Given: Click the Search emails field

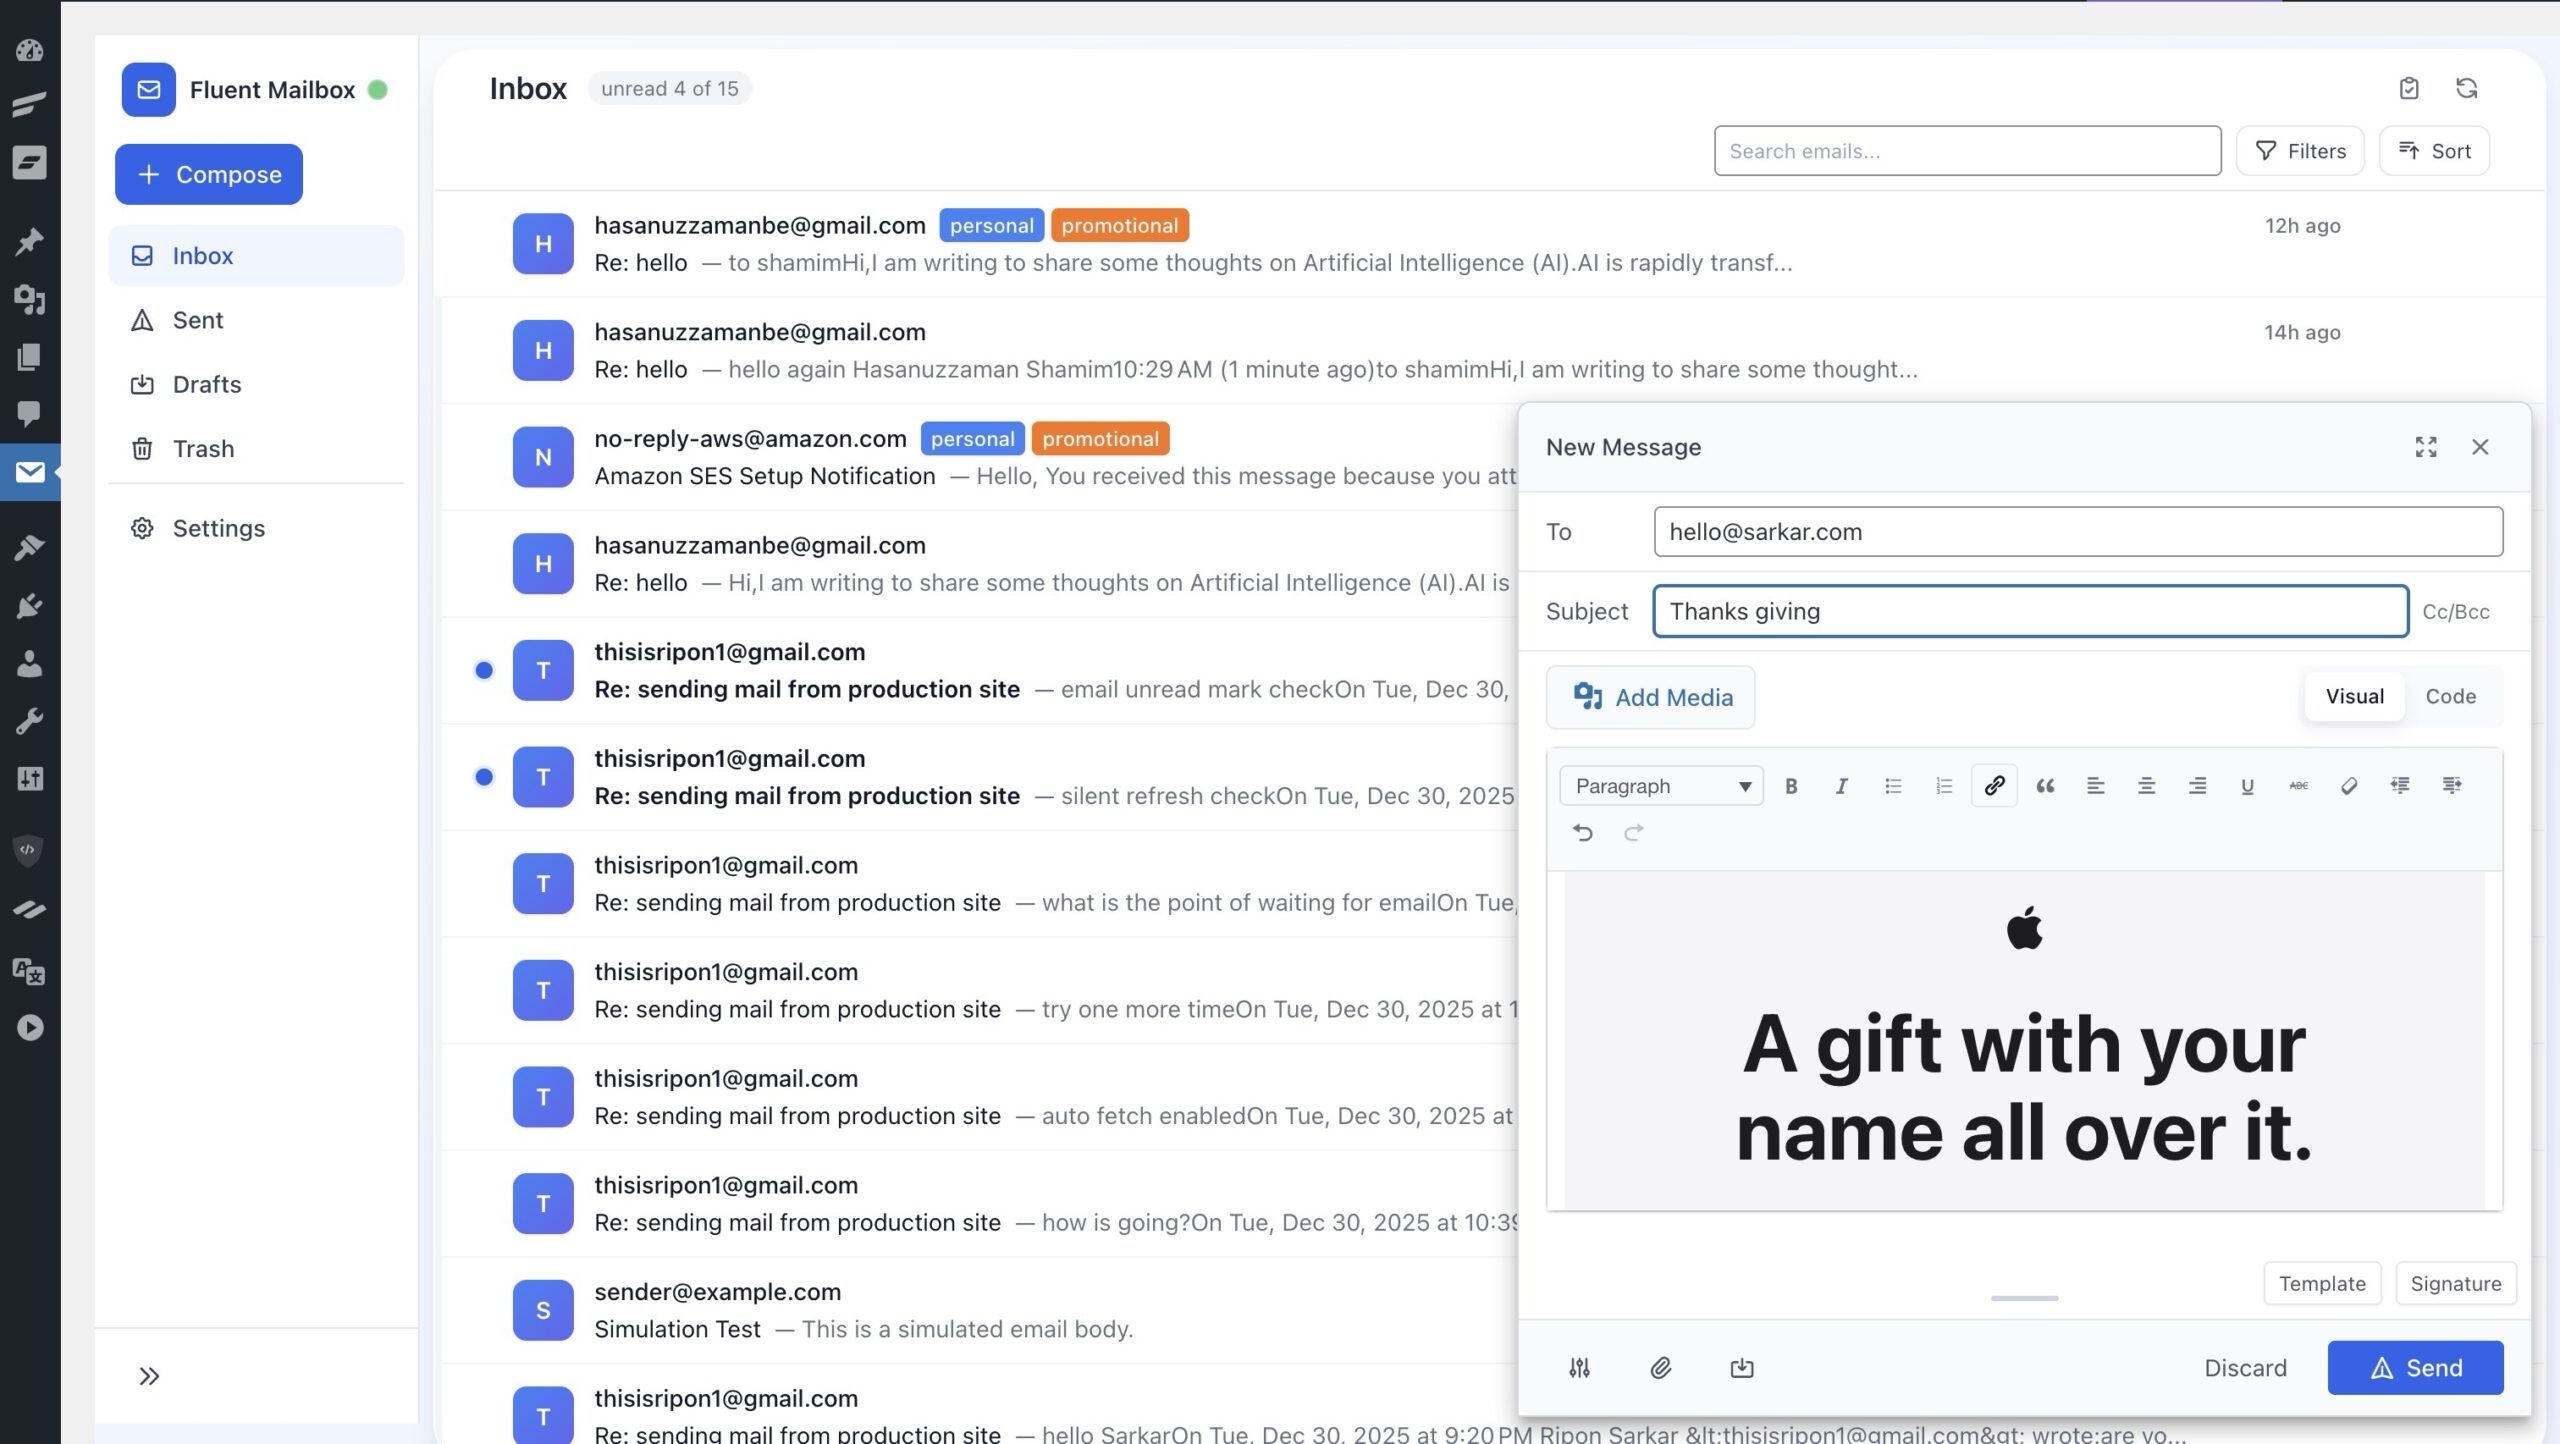Looking at the screenshot, I should click(1966, 151).
